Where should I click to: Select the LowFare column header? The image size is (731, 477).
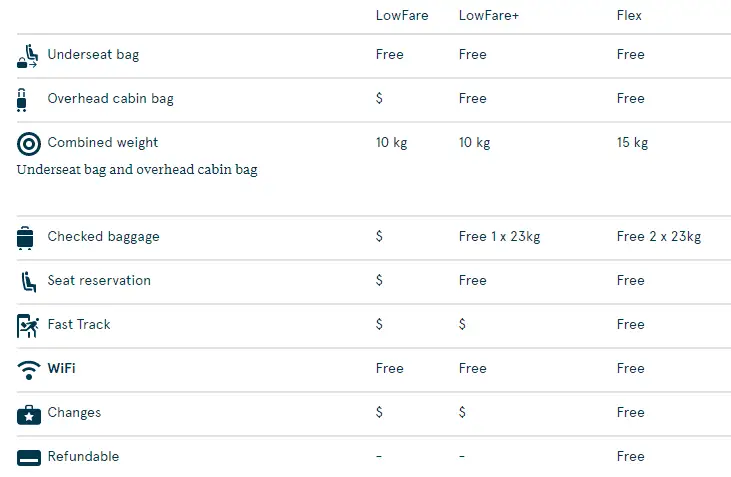coord(402,15)
